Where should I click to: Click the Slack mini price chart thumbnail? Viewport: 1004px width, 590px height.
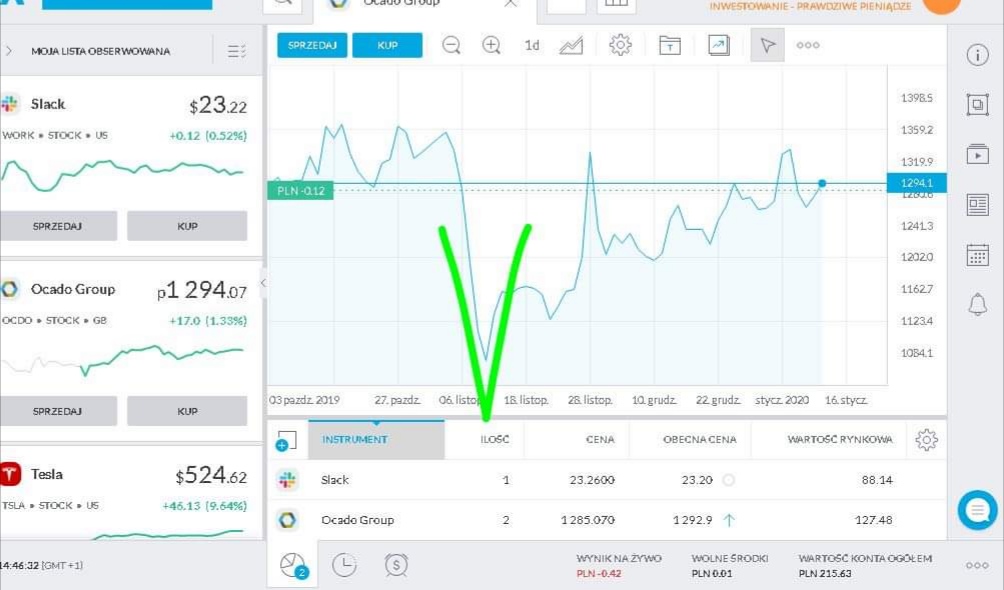[122, 174]
